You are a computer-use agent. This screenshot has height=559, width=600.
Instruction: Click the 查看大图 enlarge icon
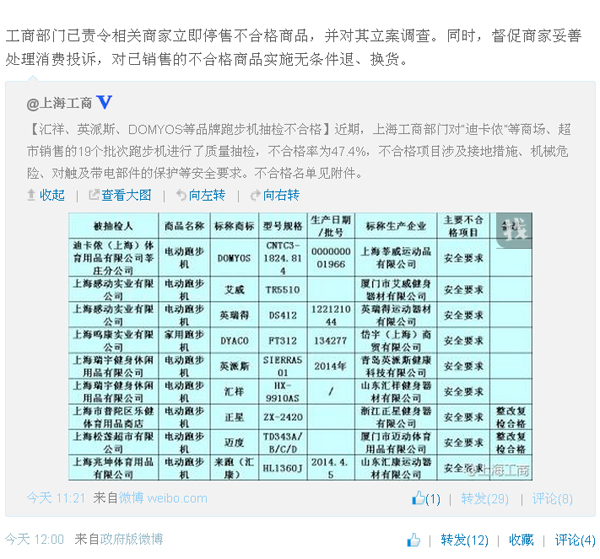pos(94,195)
